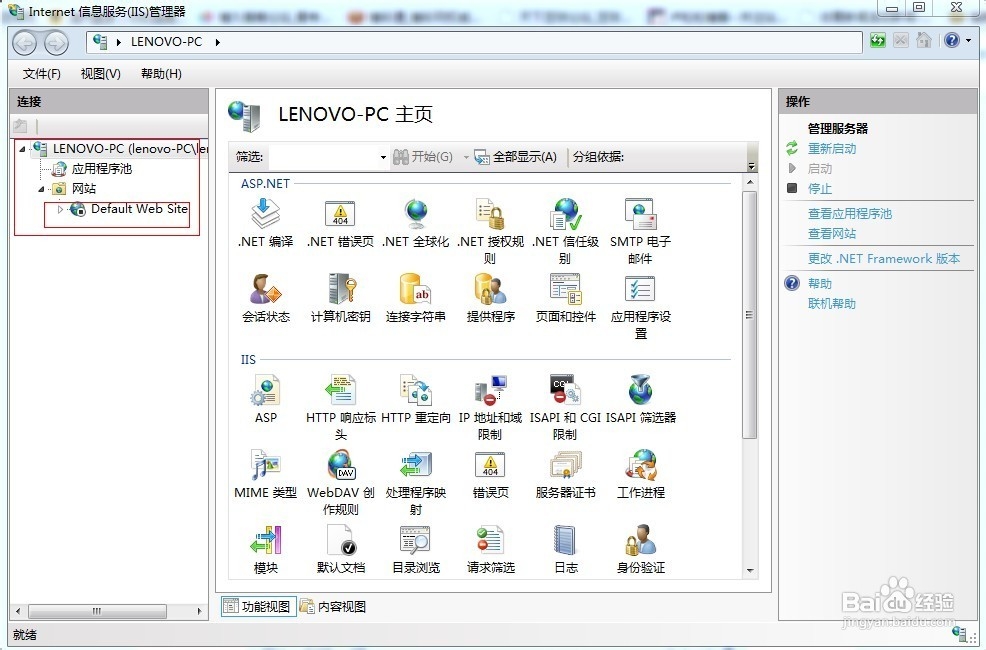Open the .NET 全球化 globe icon

pyautogui.click(x=416, y=214)
